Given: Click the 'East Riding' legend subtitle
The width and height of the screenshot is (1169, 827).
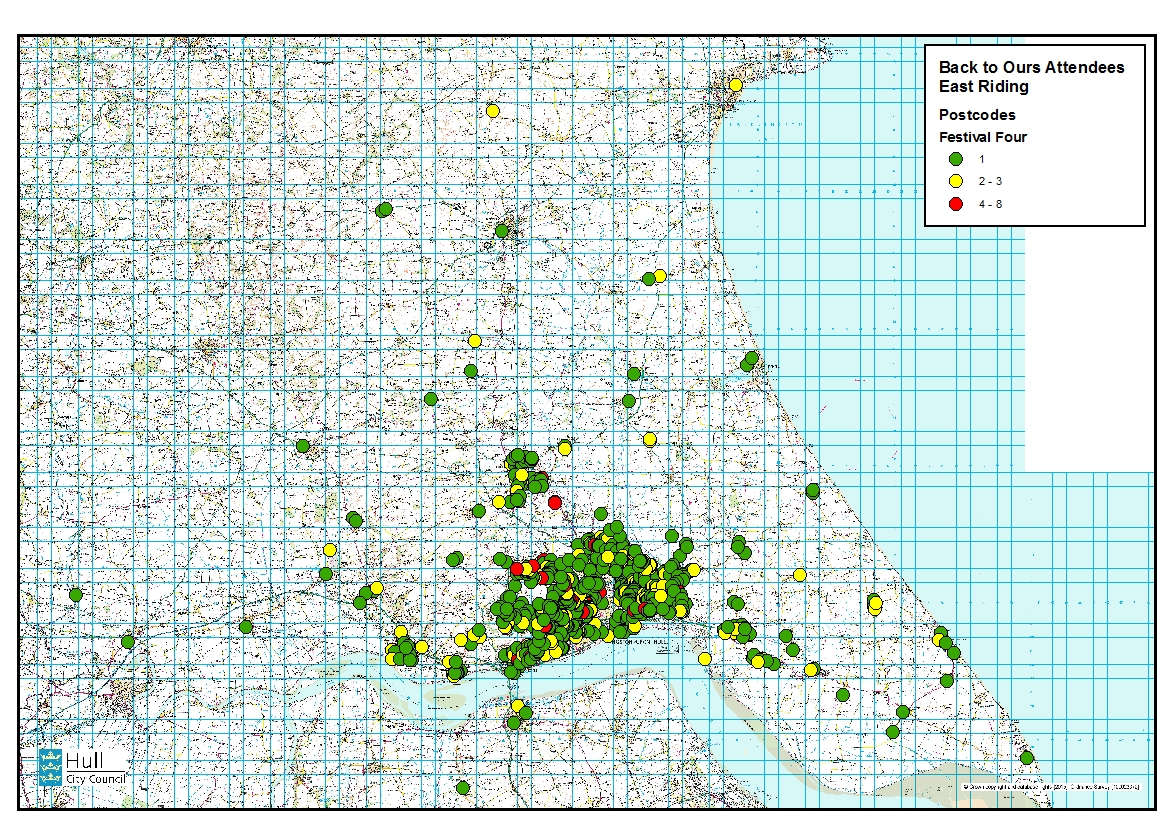Looking at the screenshot, I should tap(983, 87).
